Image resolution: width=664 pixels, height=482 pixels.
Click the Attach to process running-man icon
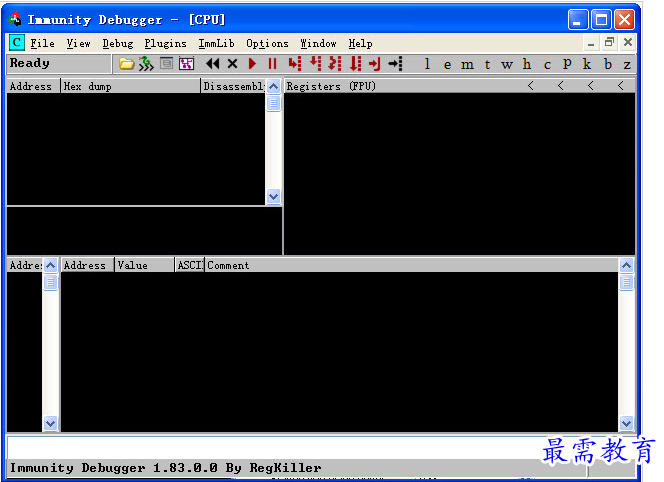point(146,64)
